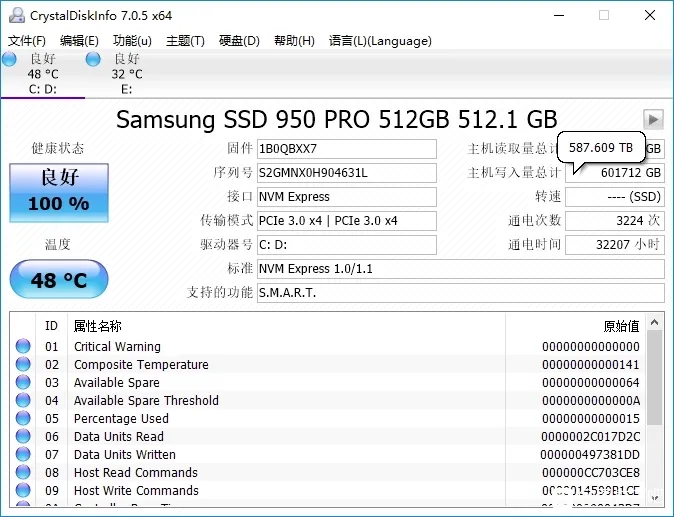The height and width of the screenshot is (517, 674).
Task: Click the status dot for Host Write Commands
Action: 23,490
